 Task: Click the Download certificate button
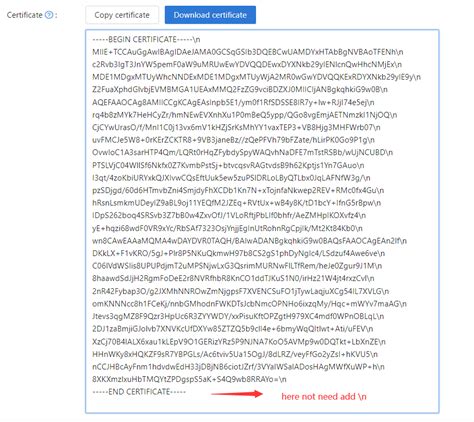click(210, 15)
